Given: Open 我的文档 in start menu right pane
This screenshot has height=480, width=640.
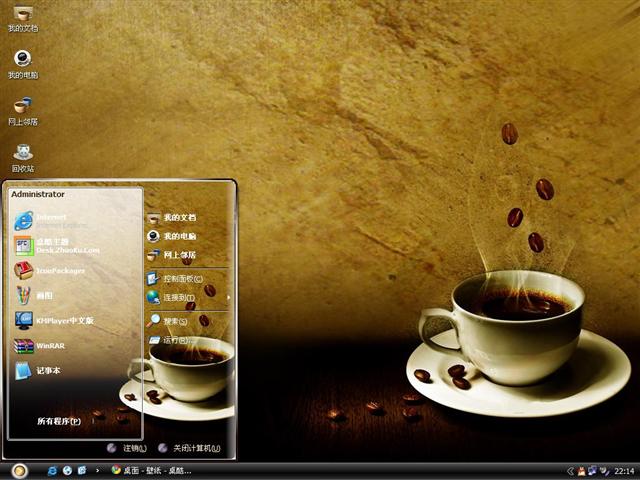Looking at the screenshot, I should (x=189, y=218).
